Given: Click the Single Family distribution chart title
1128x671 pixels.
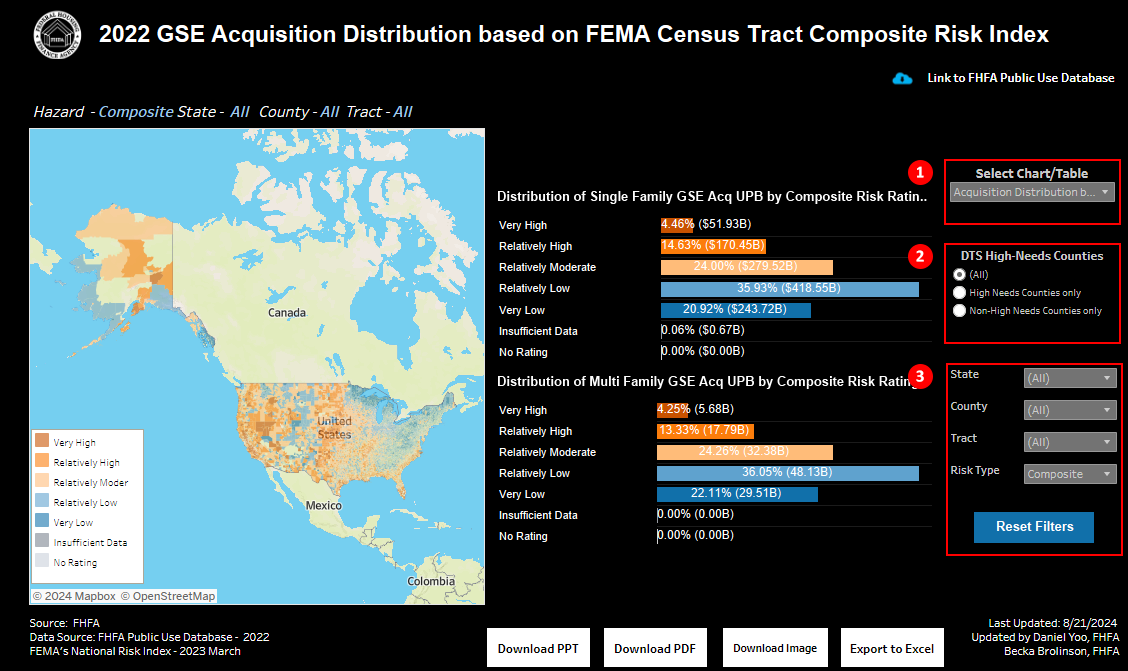Looking at the screenshot, I should [712, 196].
